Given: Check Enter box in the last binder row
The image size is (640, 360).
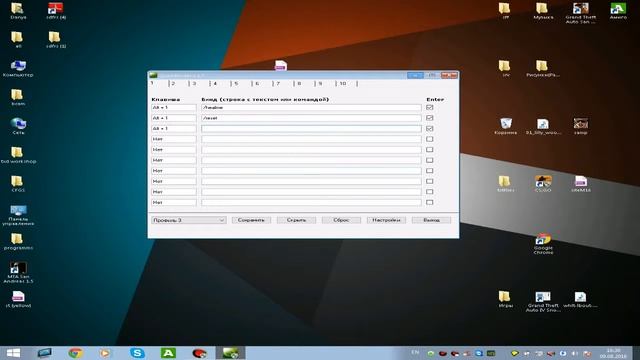Looking at the screenshot, I should coord(429,202).
